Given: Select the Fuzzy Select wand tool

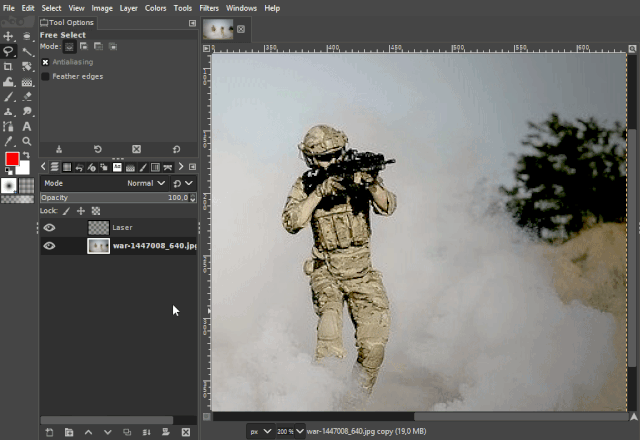Looking at the screenshot, I should (x=27, y=51).
